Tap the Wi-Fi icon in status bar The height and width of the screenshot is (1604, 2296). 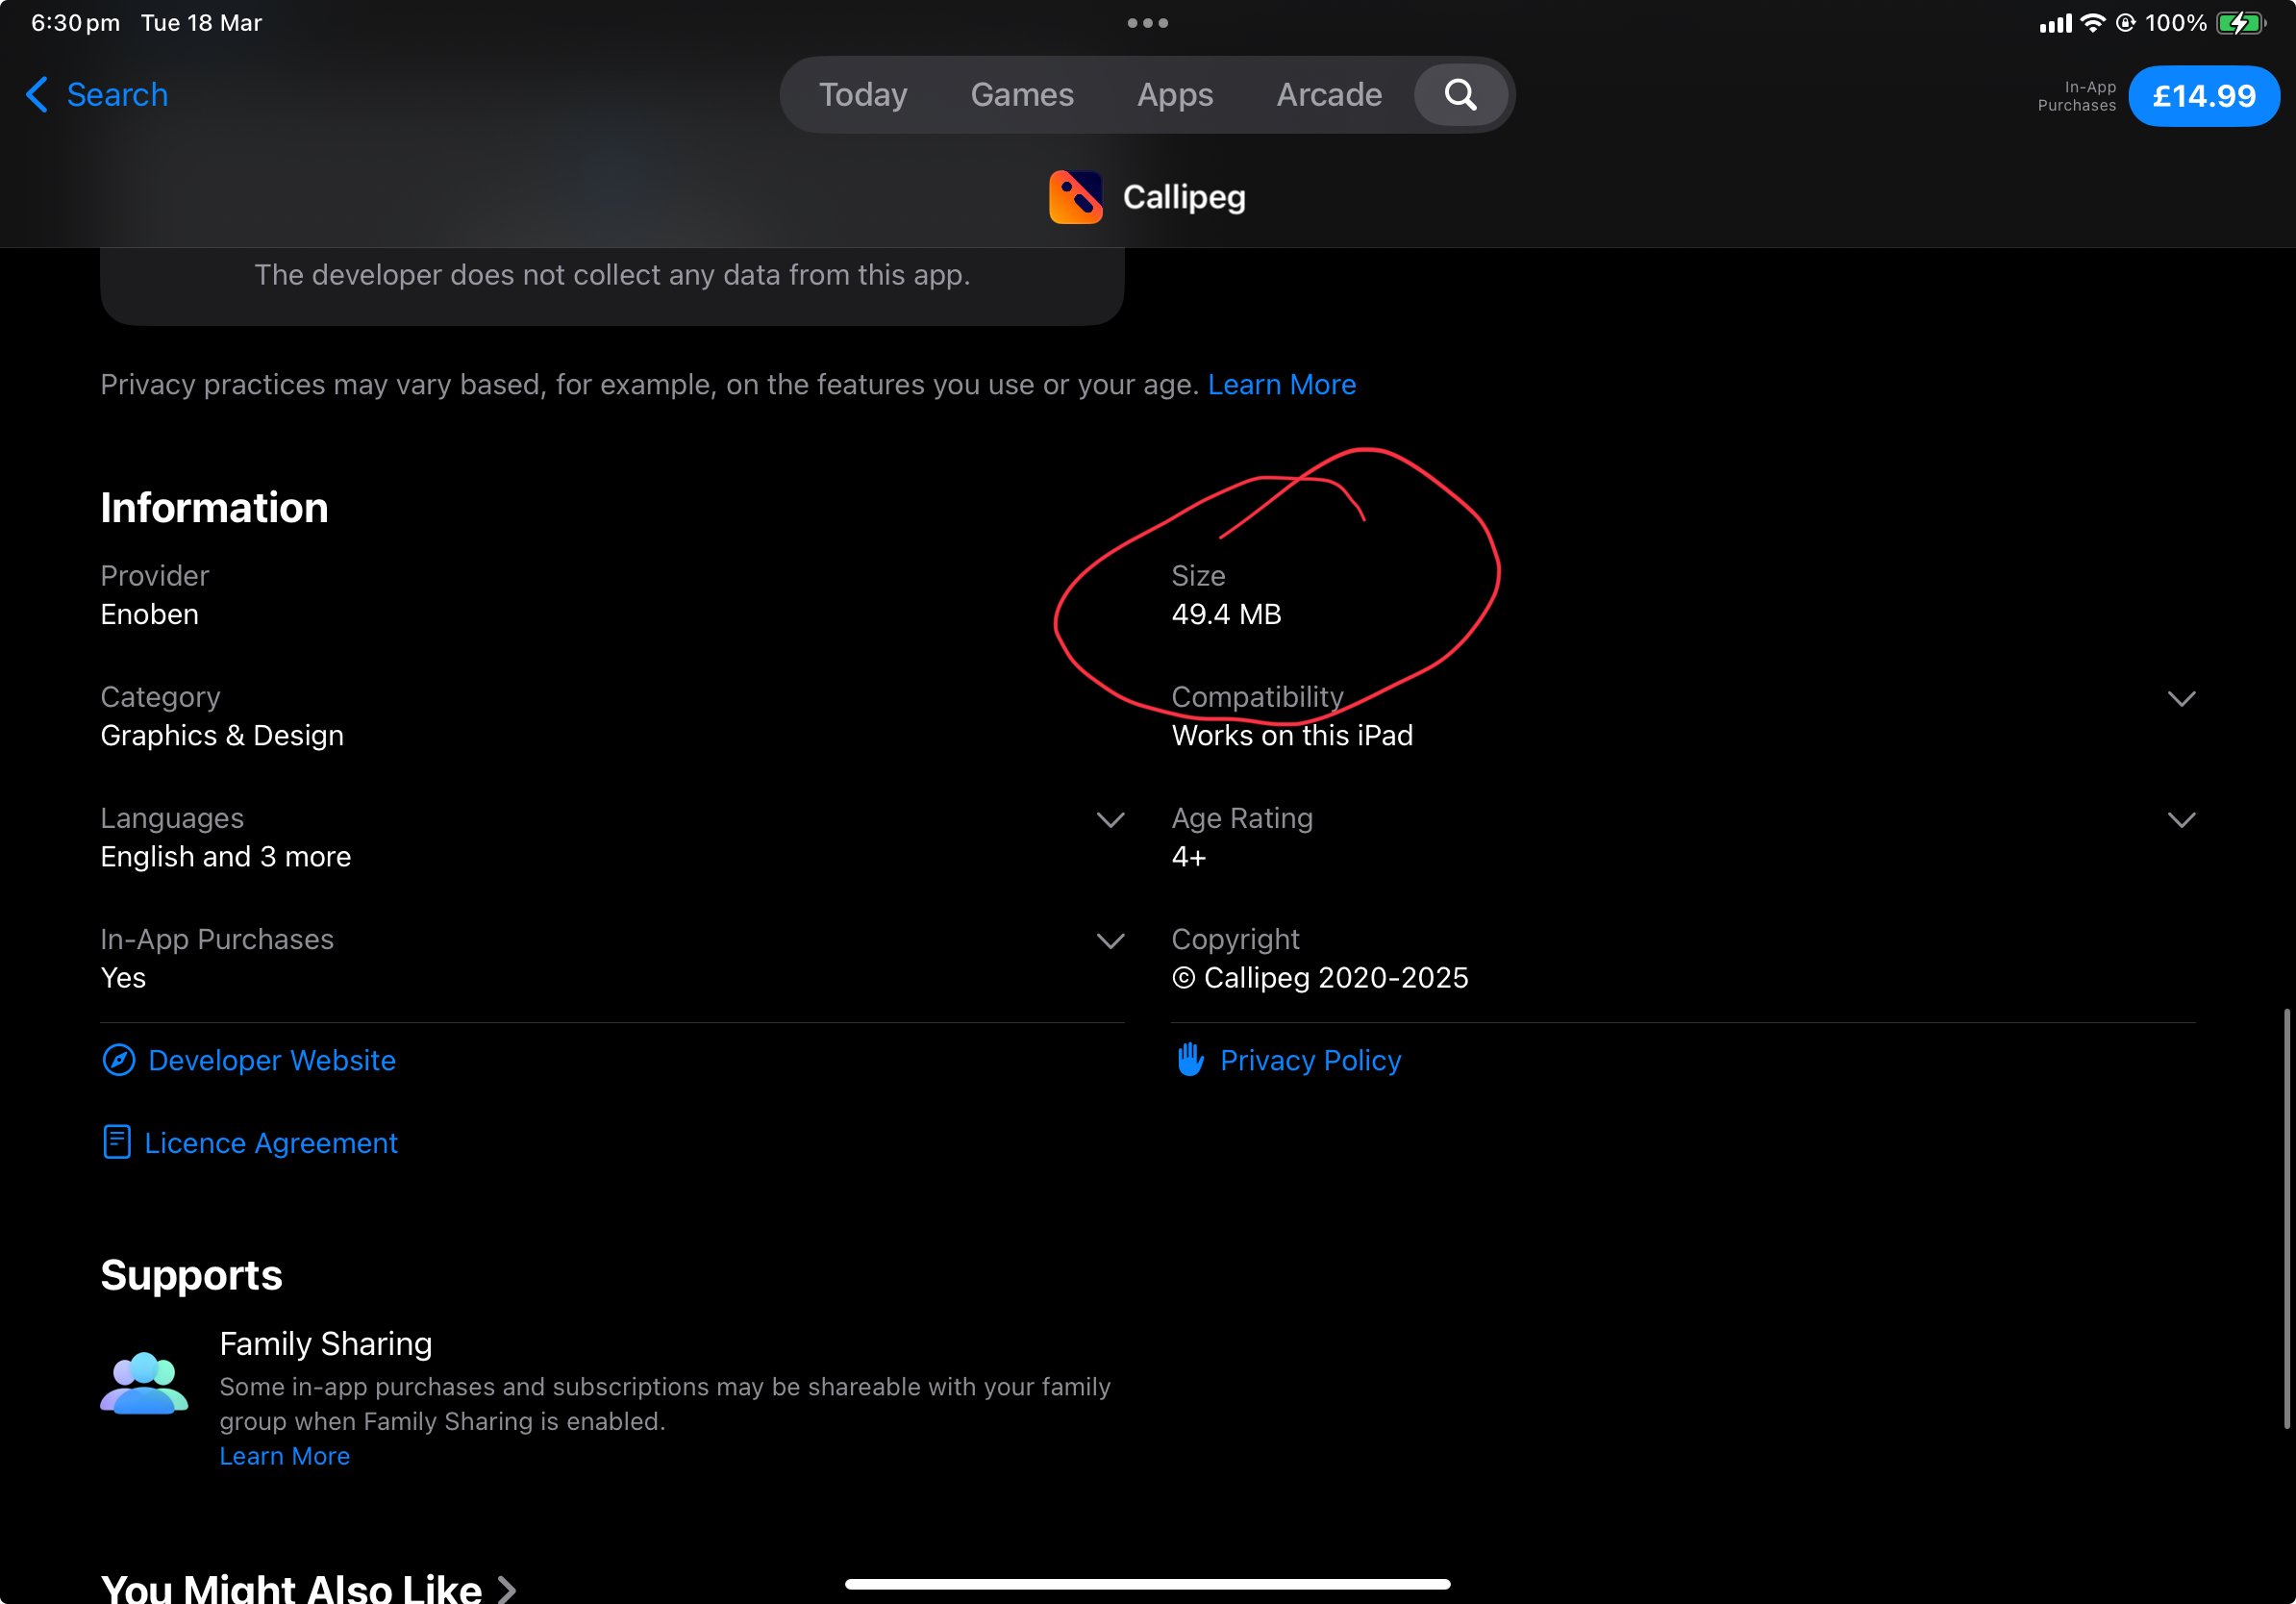(x=2092, y=23)
